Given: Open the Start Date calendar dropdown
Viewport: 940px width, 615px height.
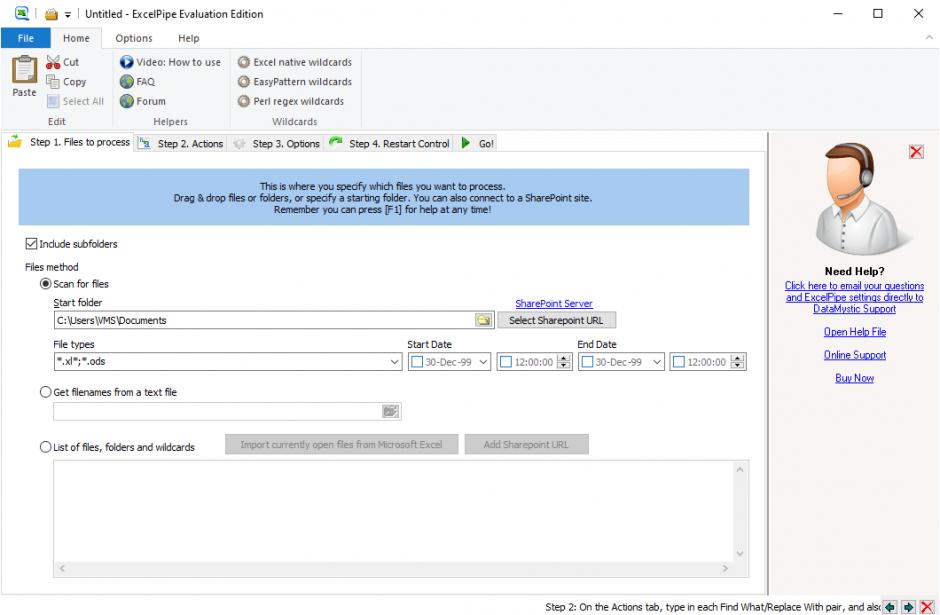Looking at the screenshot, I should point(483,362).
